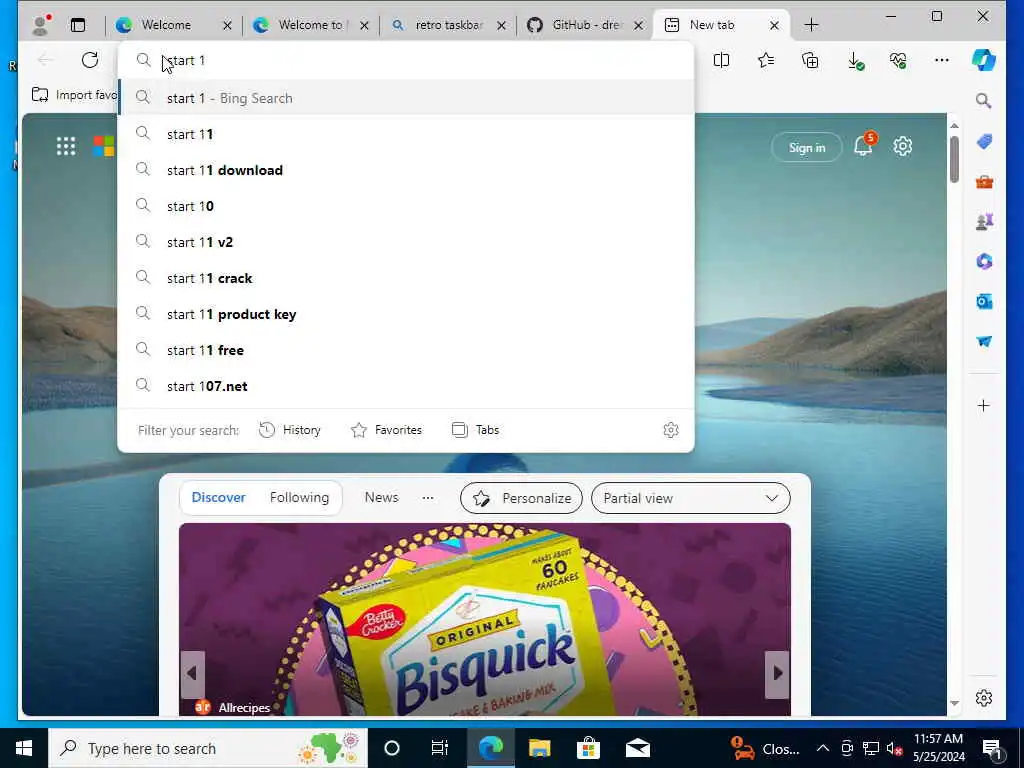
Task: Open the Copilot icon
Action: [984, 60]
